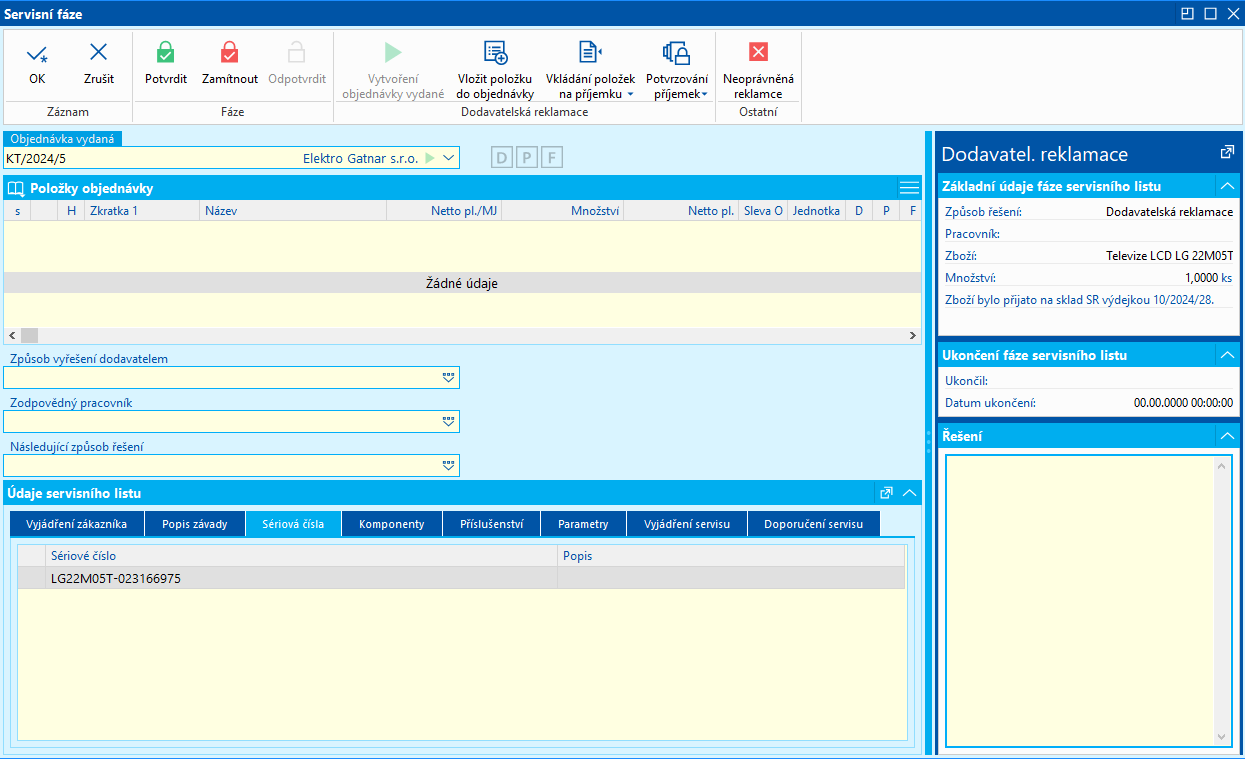Open Vkládání položek na příjemku dropdown
The height and width of the screenshot is (759, 1245).
point(630,94)
